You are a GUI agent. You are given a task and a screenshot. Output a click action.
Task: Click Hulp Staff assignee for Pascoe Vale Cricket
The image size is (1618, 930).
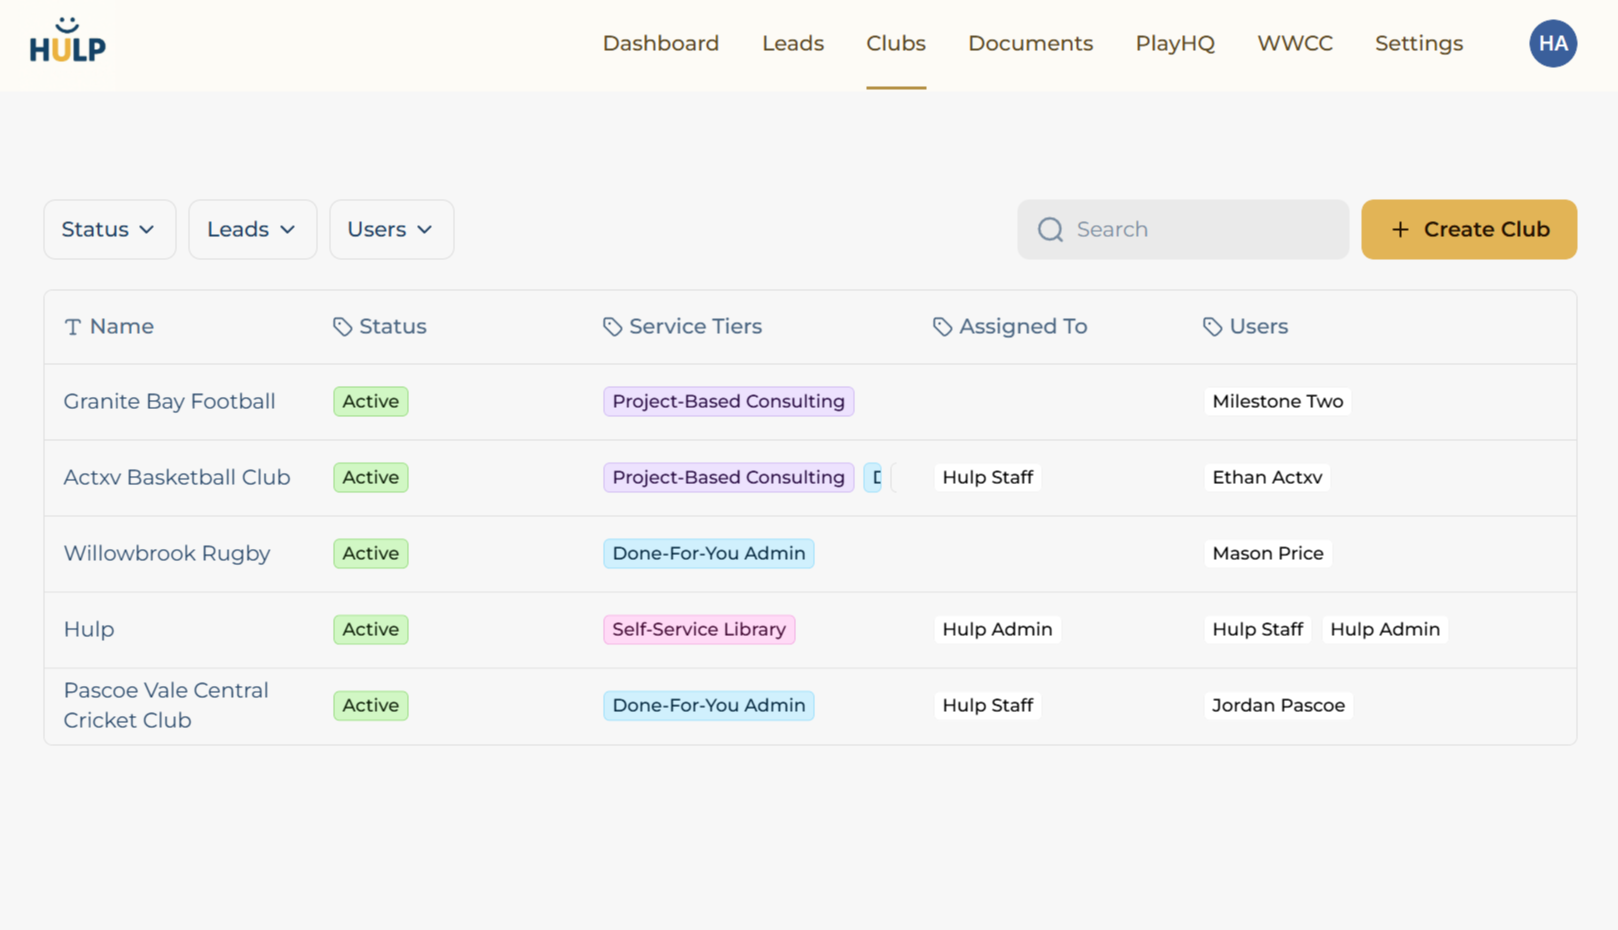click(988, 705)
